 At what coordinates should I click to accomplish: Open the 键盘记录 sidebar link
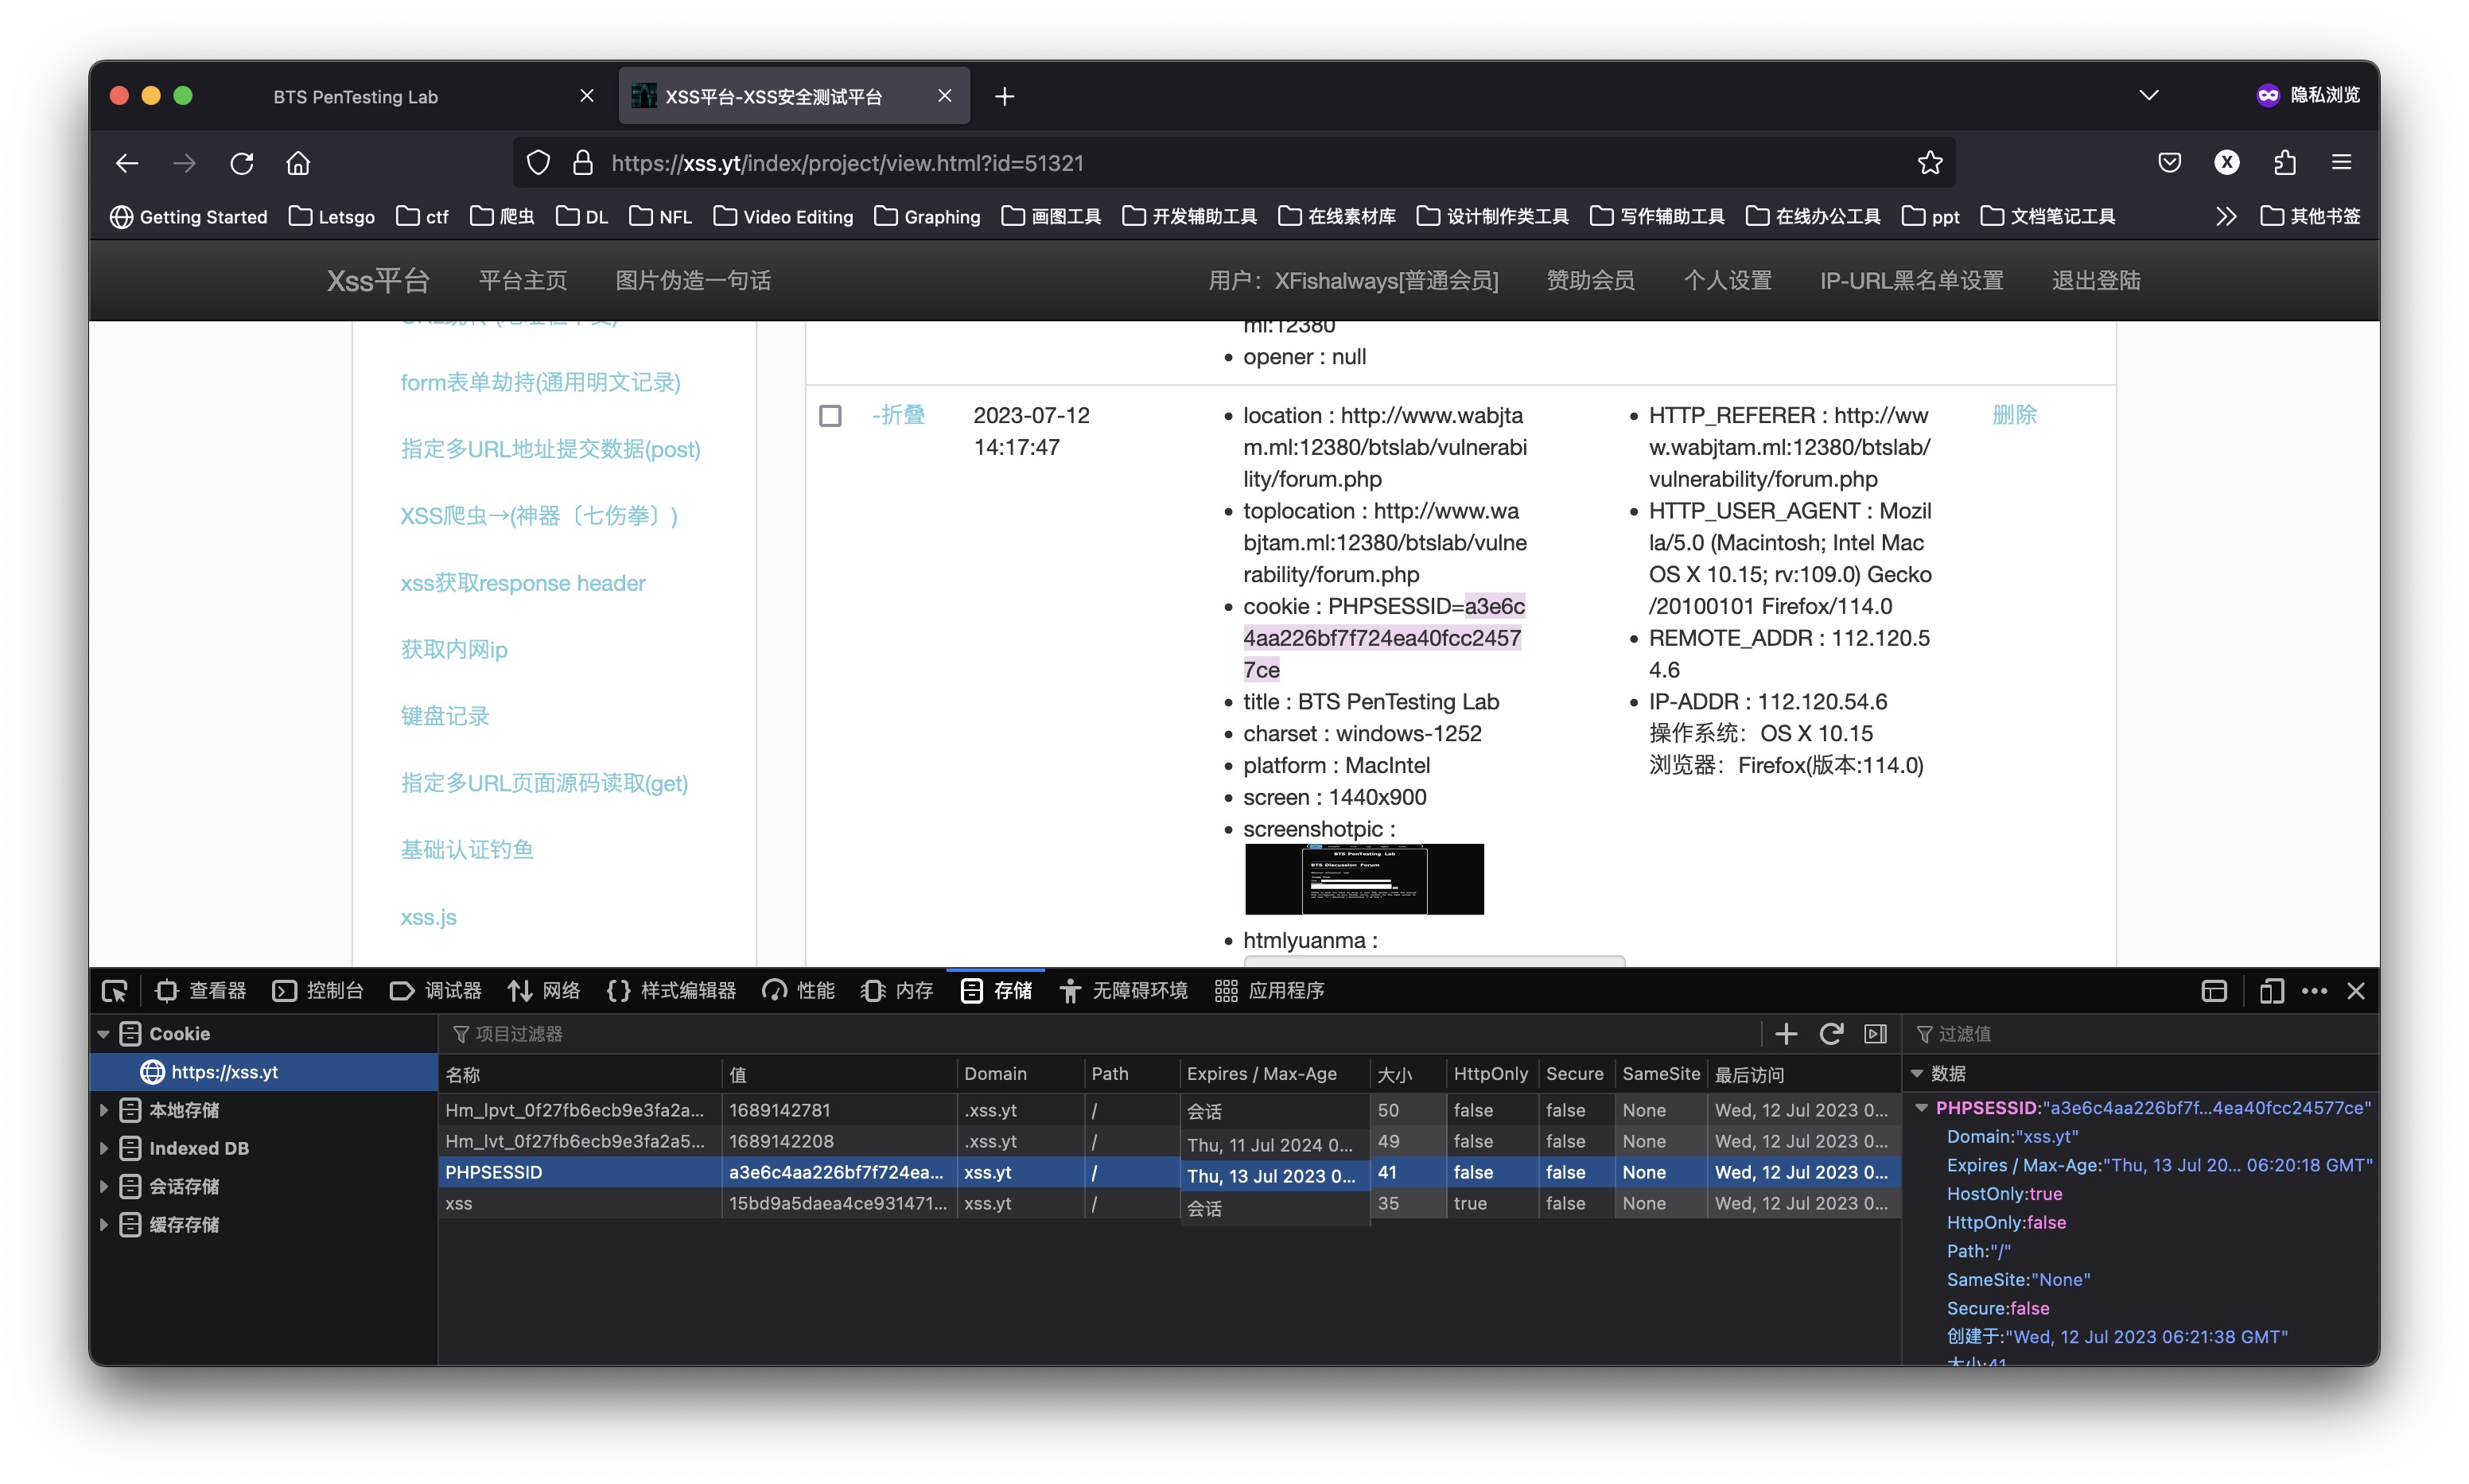pos(444,715)
